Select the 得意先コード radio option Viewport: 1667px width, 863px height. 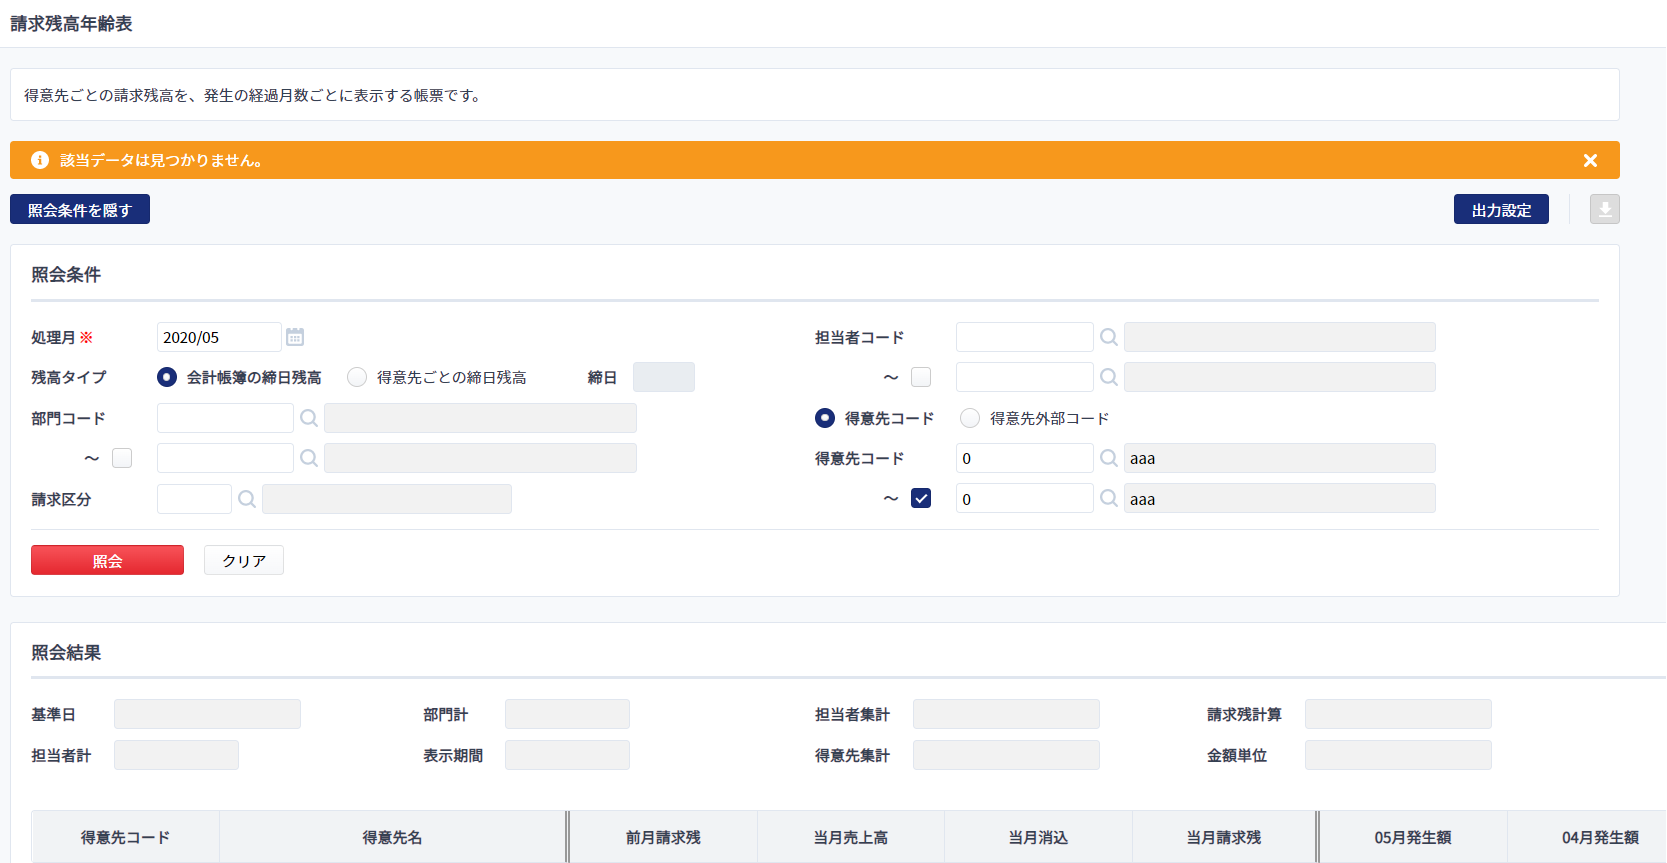pos(825,418)
